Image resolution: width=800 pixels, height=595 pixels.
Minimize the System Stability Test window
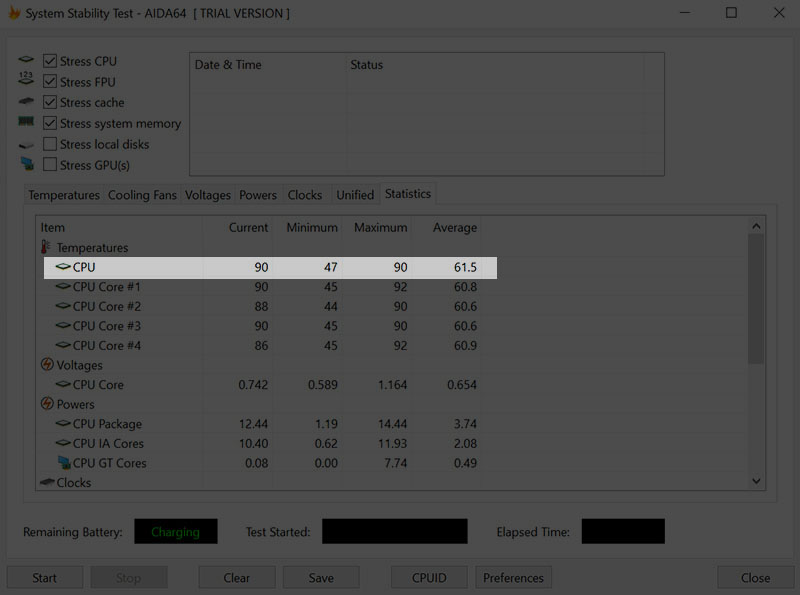(x=685, y=13)
